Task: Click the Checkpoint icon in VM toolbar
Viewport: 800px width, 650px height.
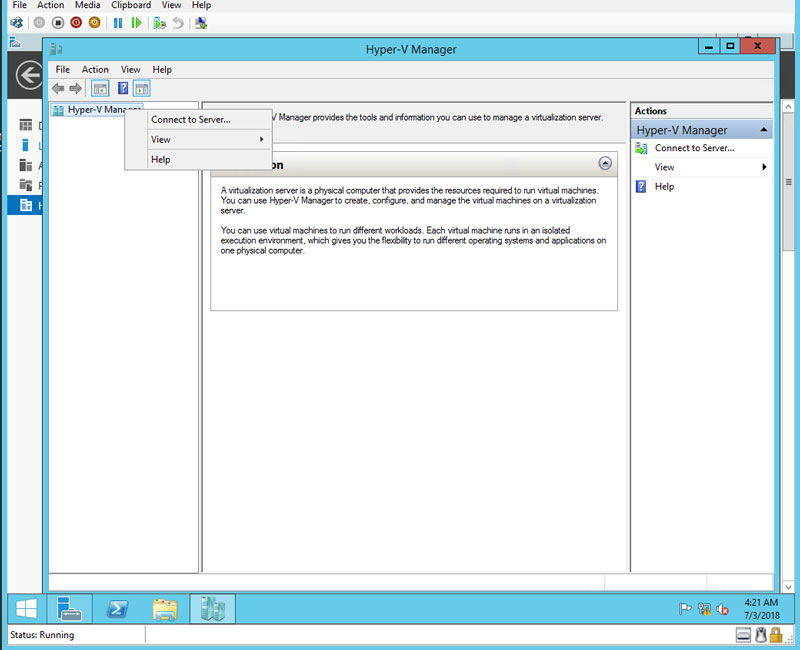Action: point(159,22)
